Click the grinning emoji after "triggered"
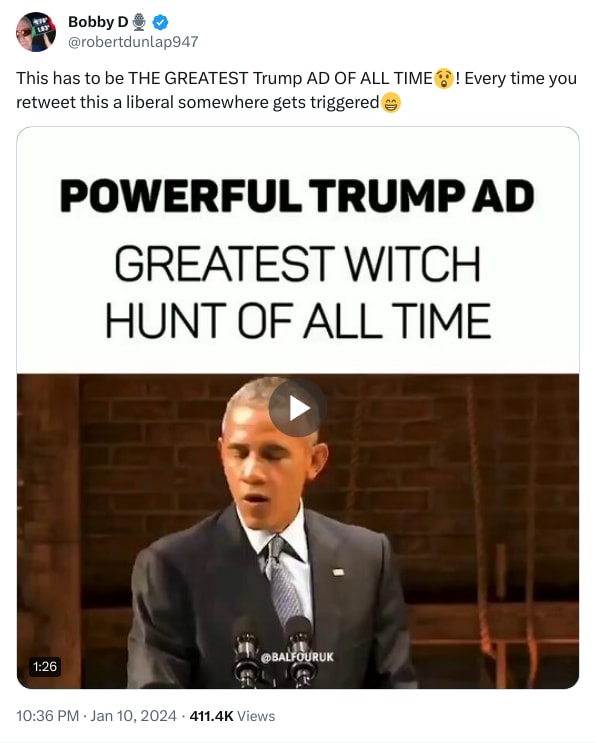This screenshot has height=743, width=611. pyautogui.click(x=391, y=102)
